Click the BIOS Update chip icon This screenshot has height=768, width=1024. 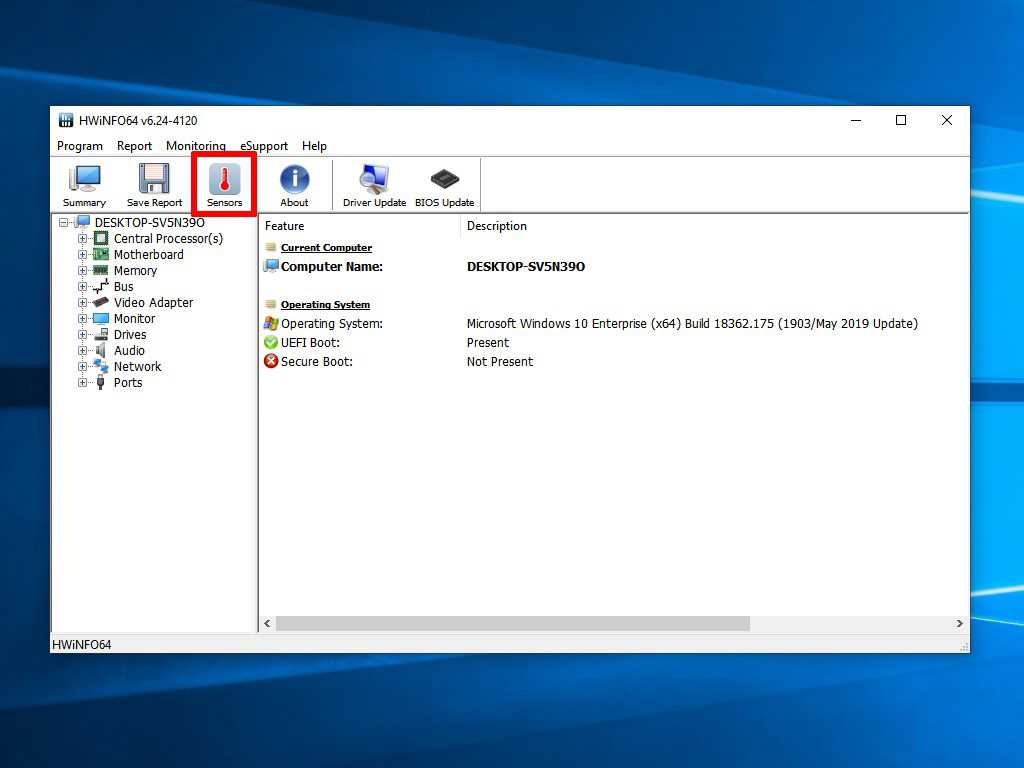(x=444, y=185)
